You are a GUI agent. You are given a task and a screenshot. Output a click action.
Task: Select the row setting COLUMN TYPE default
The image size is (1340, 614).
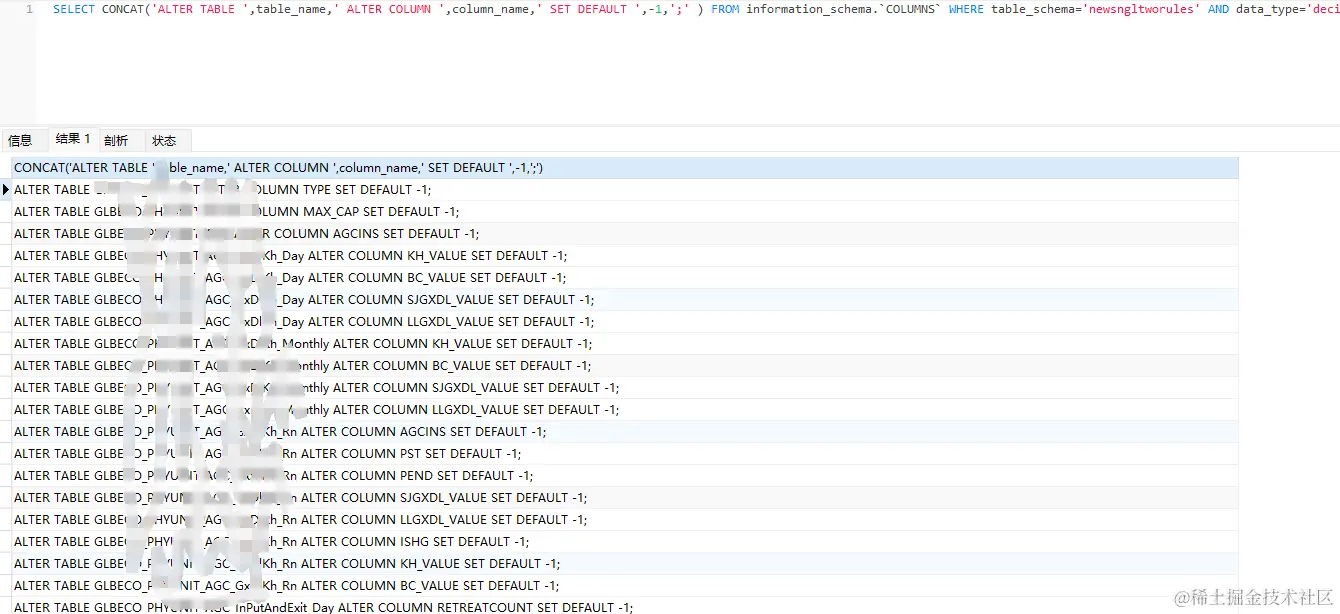[625, 190]
